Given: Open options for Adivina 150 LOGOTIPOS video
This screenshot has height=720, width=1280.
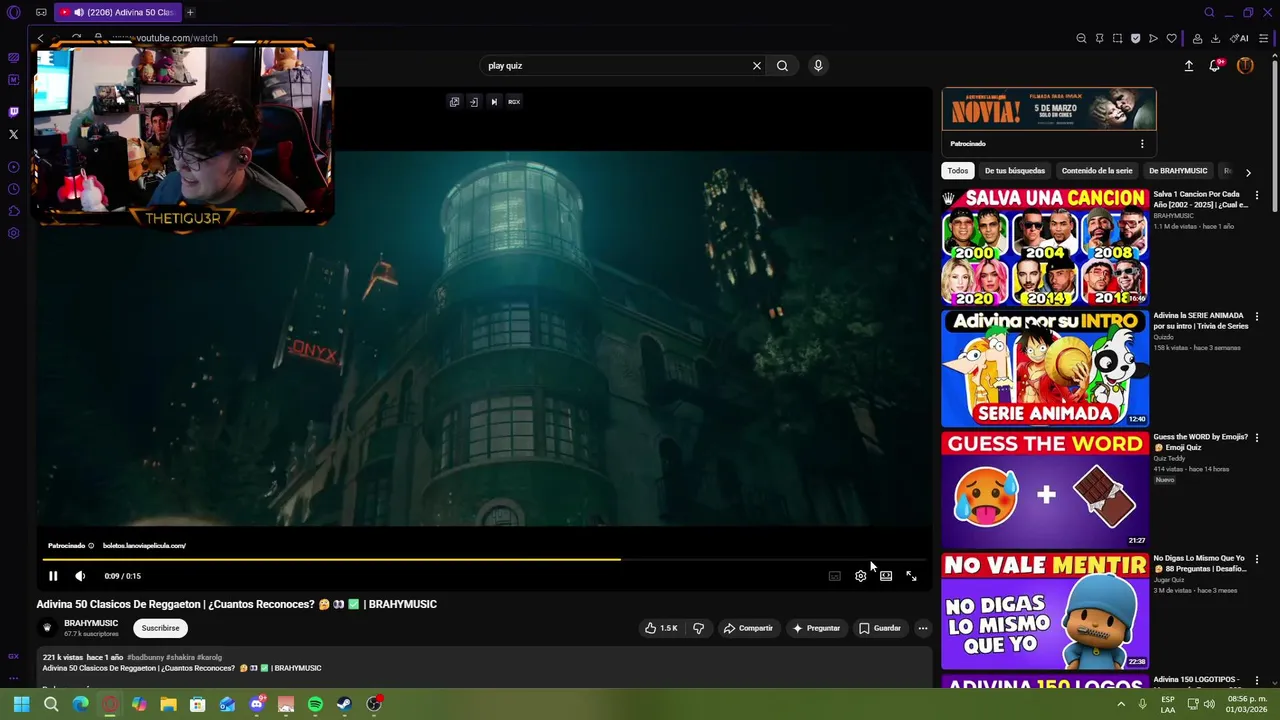Looking at the screenshot, I should pyautogui.click(x=1257, y=681).
